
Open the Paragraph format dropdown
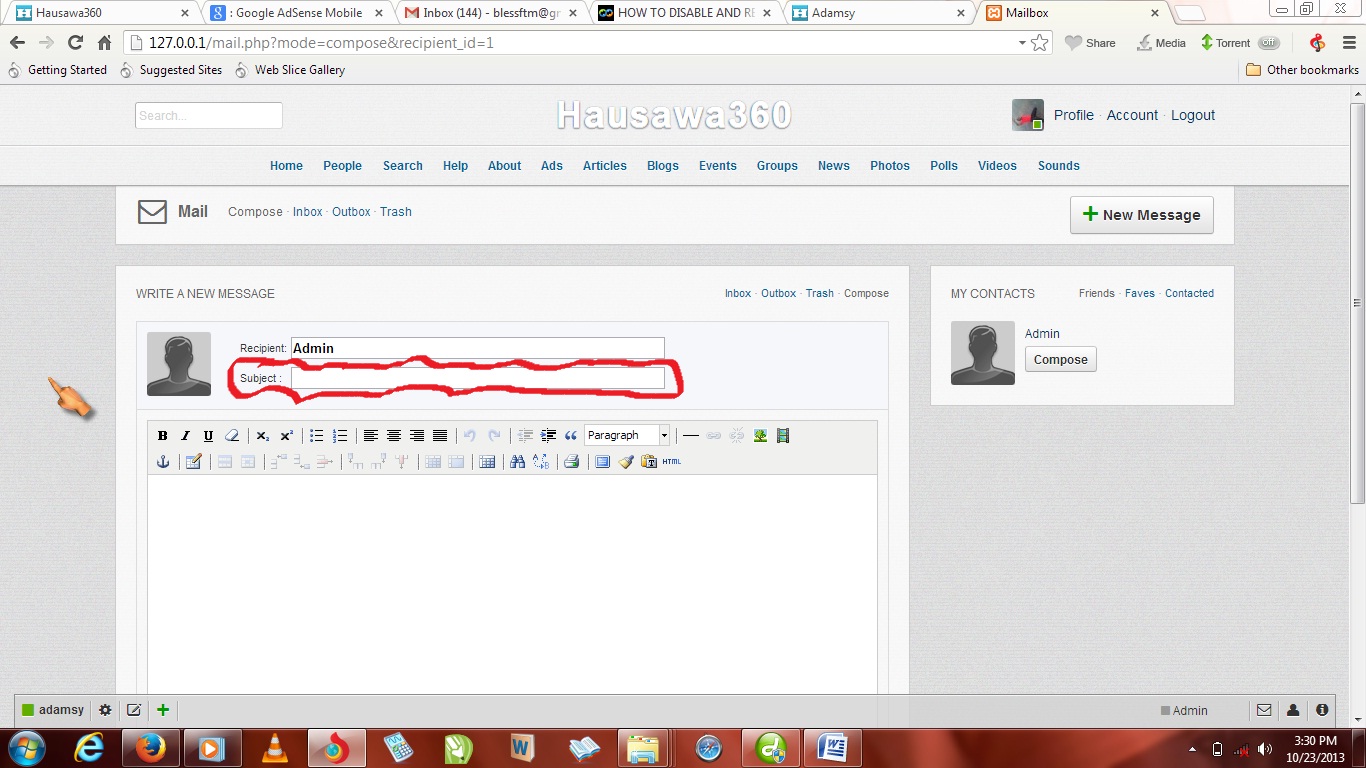627,435
